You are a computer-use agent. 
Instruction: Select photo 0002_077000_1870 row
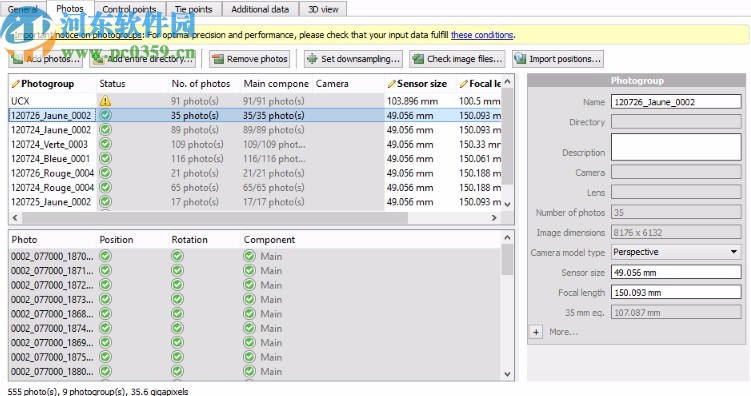point(255,256)
